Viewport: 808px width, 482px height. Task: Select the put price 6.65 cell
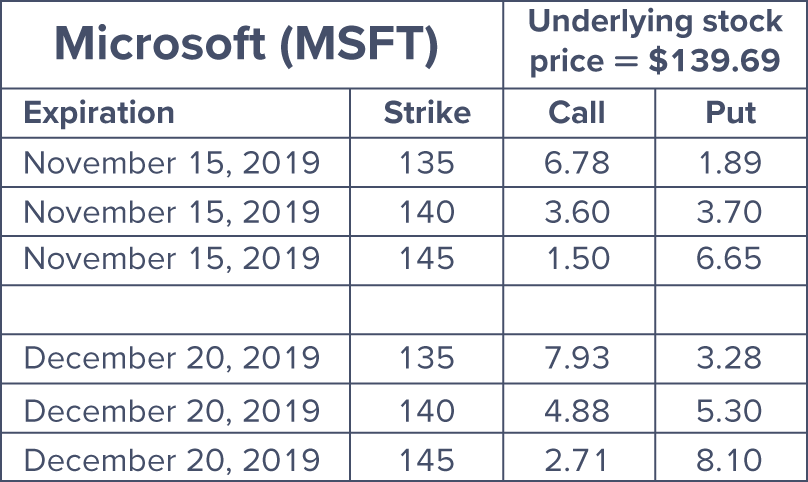coord(731,260)
